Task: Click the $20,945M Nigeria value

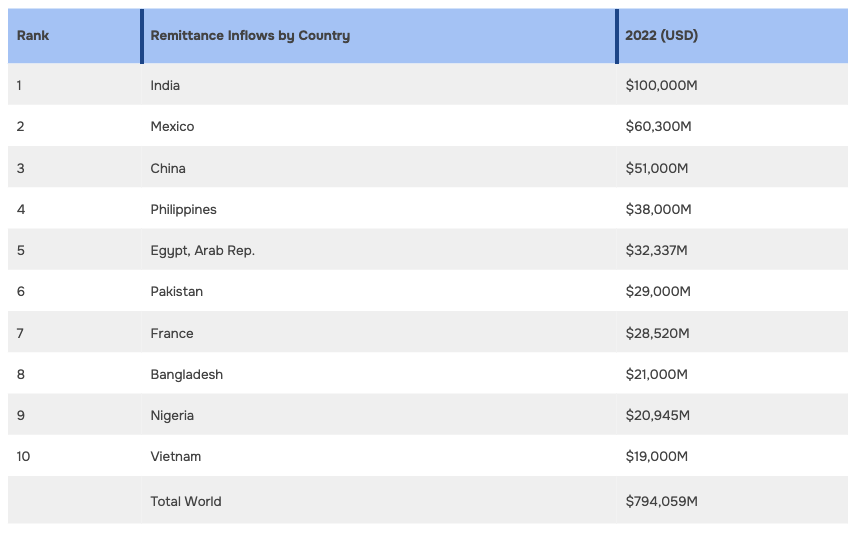Action: tap(657, 416)
